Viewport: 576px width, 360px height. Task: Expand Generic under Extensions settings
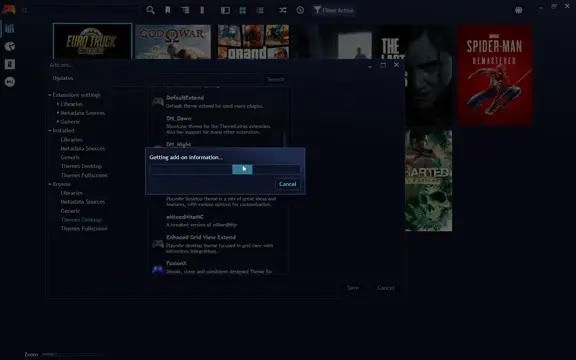tap(58, 122)
